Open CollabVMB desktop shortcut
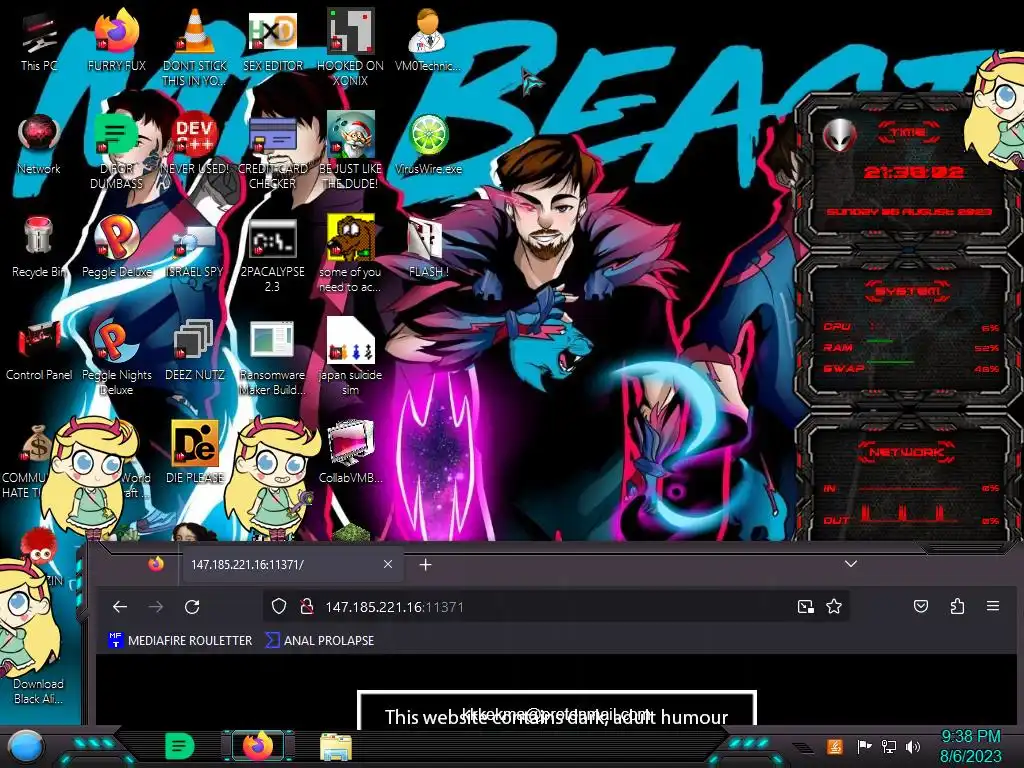Viewport: 1024px width, 768px height. click(350, 453)
